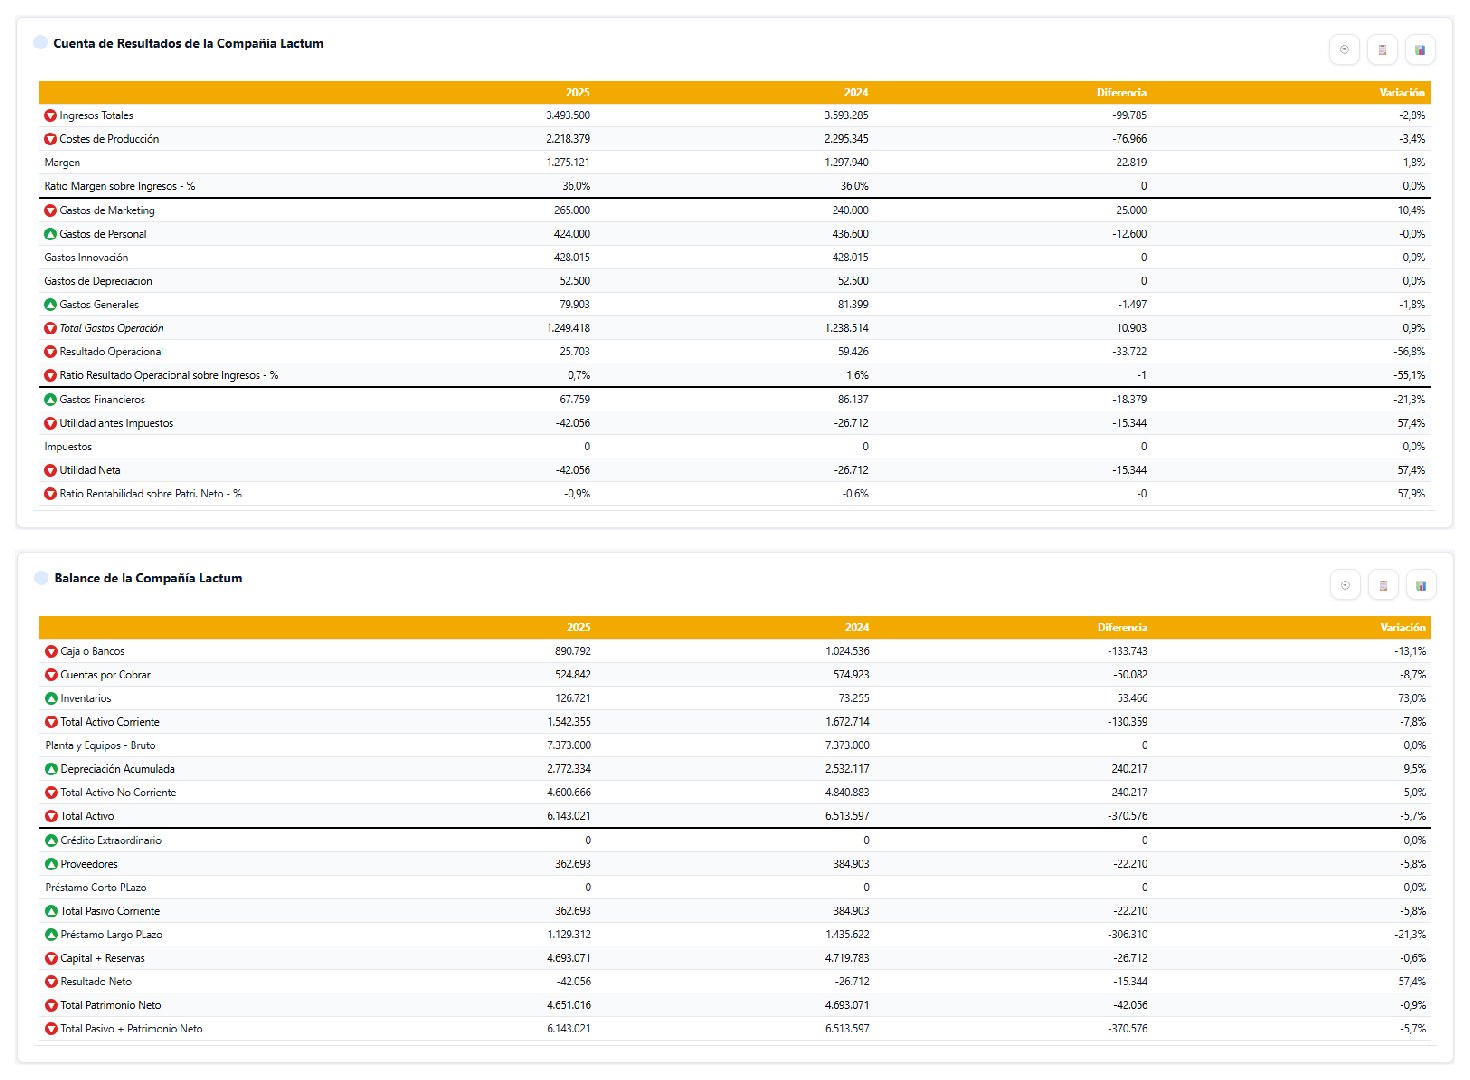Screen dimensions: 1470x1080
Task: Open the bar chart view for the Balance panel
Action: click(x=1421, y=585)
